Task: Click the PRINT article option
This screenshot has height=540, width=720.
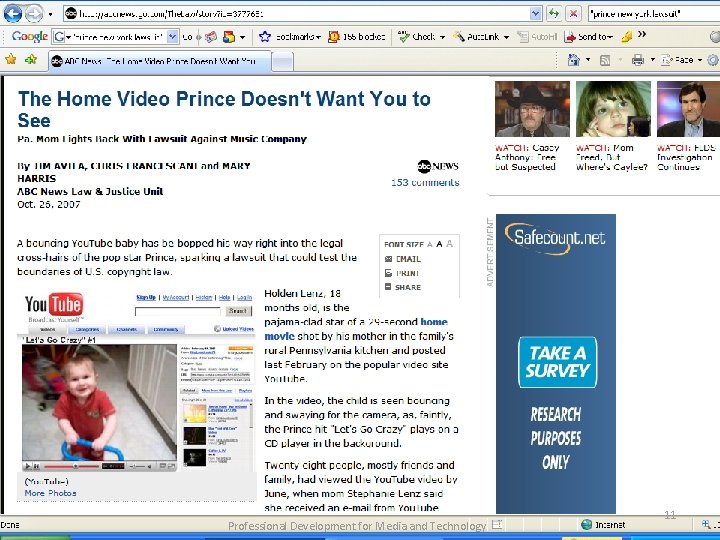Action: pyautogui.click(x=402, y=273)
